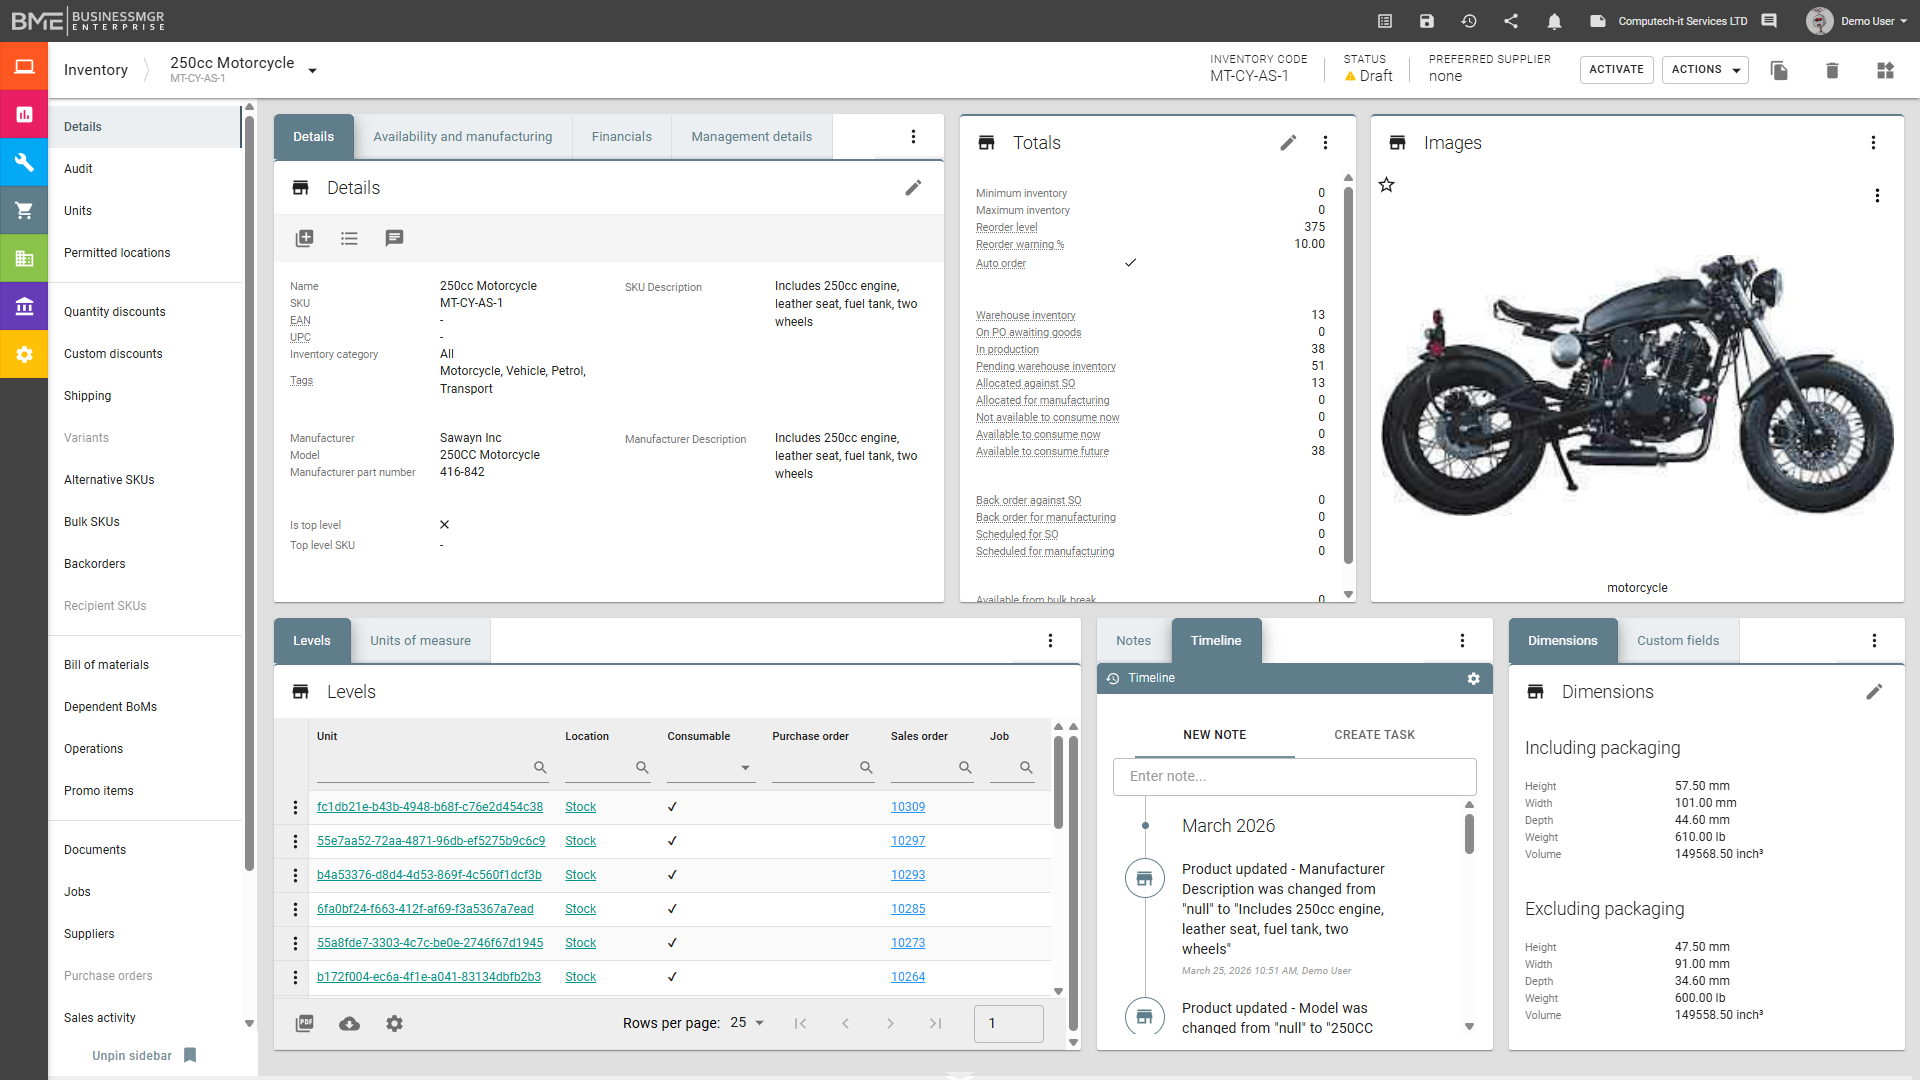
Task: Export Levels table to PDF icon
Action: [305, 1023]
